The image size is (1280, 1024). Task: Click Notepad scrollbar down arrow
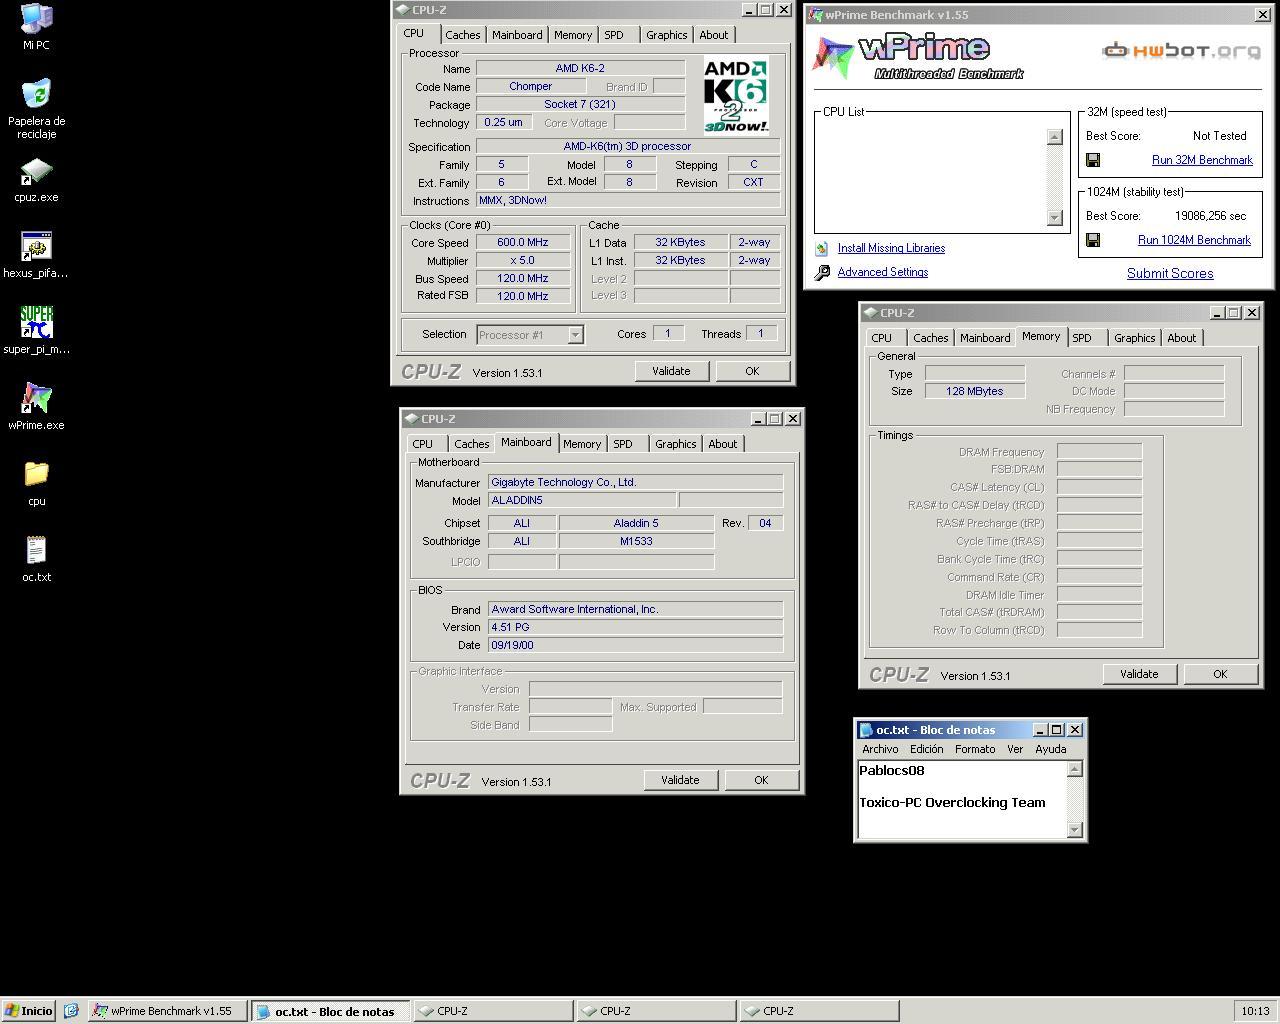pyautogui.click(x=1075, y=829)
